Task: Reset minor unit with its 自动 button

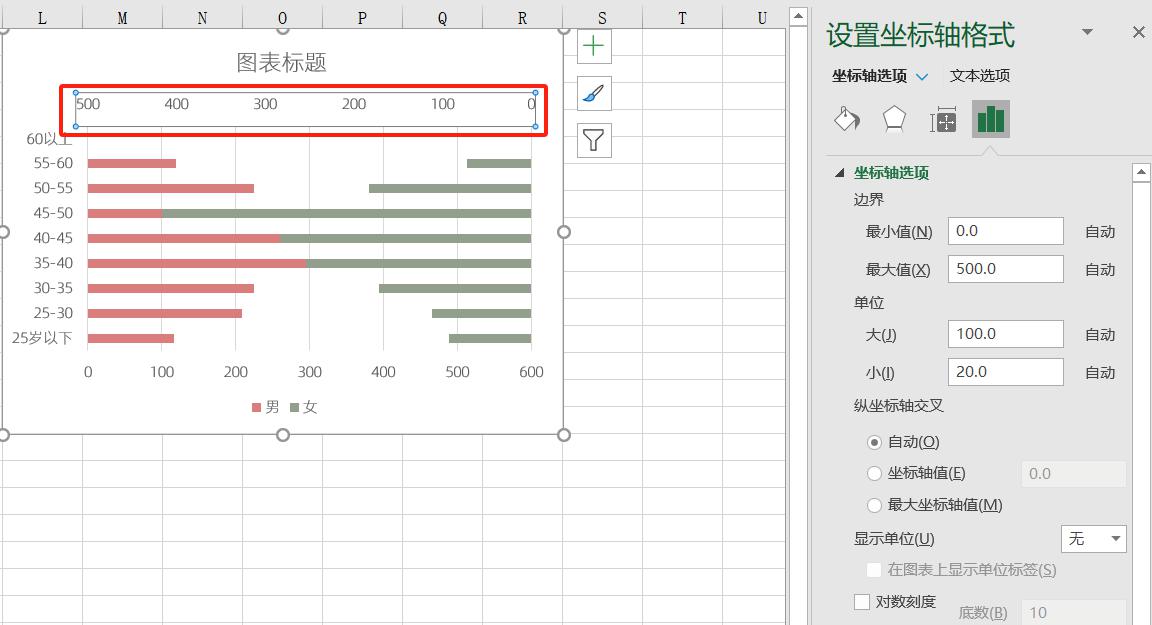Action: (x=1100, y=373)
